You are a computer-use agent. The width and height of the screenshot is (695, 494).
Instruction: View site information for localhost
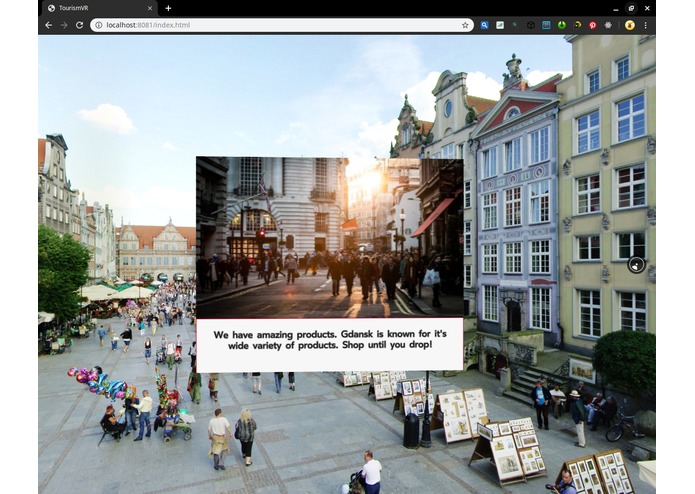(99, 25)
